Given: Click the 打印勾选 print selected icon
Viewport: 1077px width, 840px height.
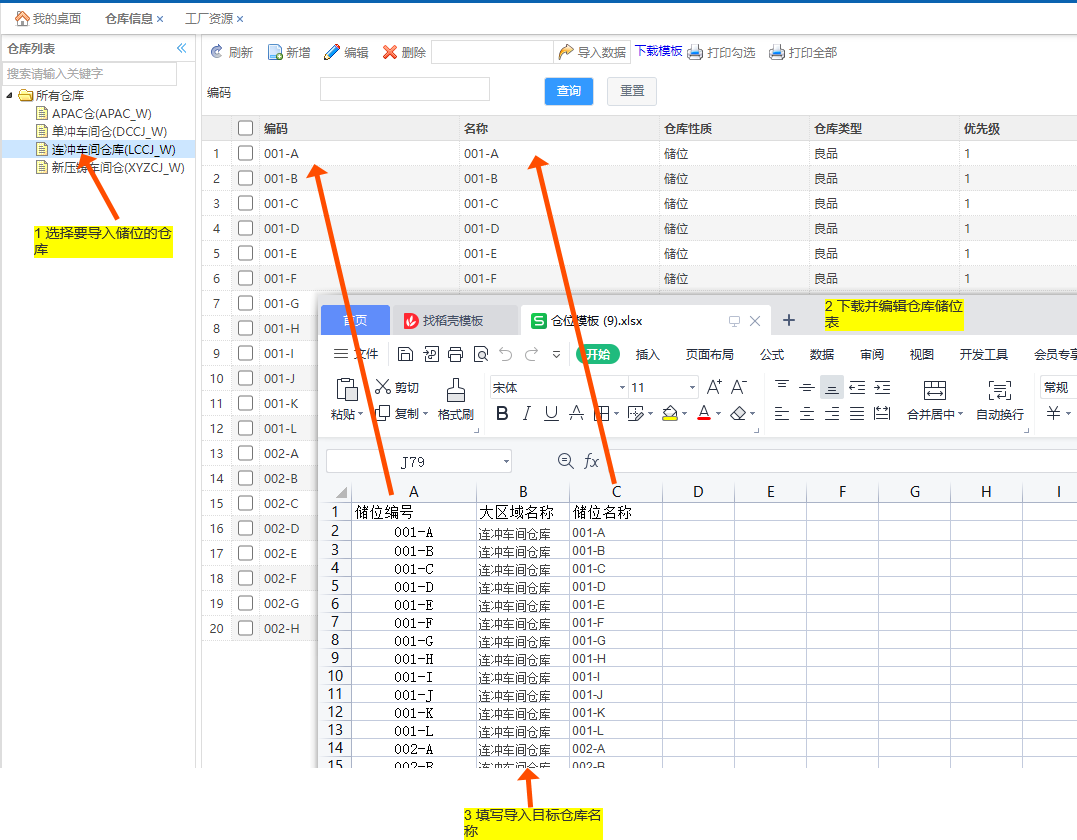Looking at the screenshot, I should (695, 52).
